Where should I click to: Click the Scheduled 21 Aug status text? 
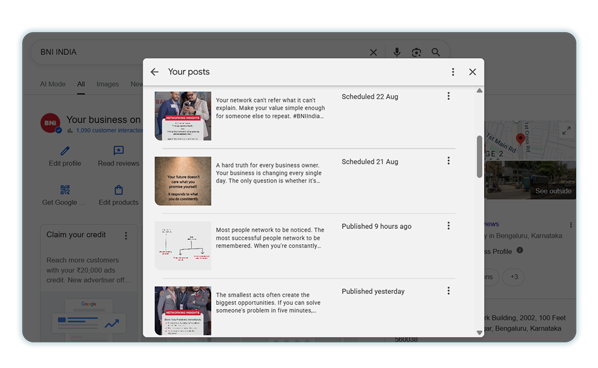(x=370, y=162)
